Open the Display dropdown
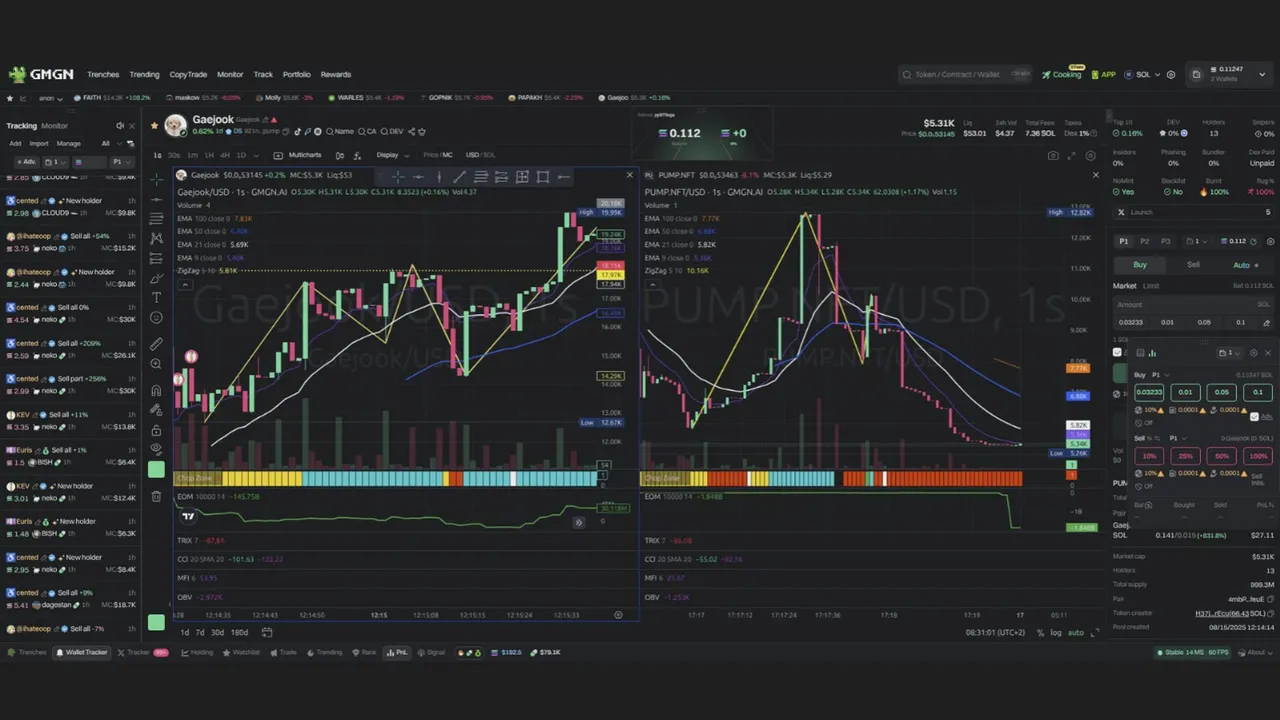Viewport: 1280px width, 720px height. coord(391,155)
